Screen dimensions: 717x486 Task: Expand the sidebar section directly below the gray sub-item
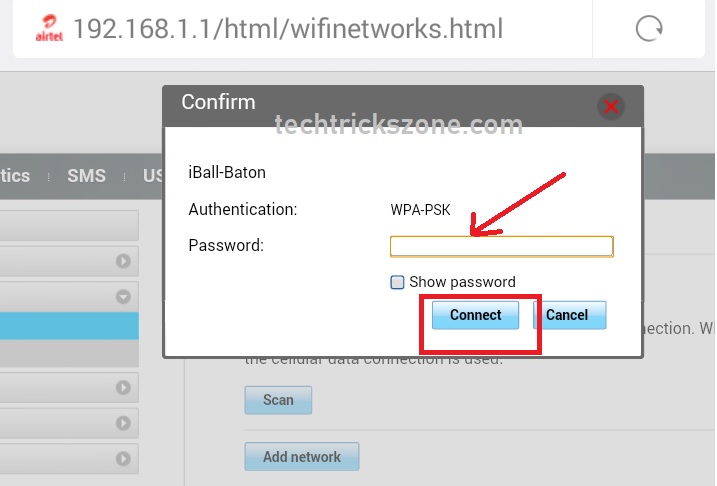click(124, 387)
